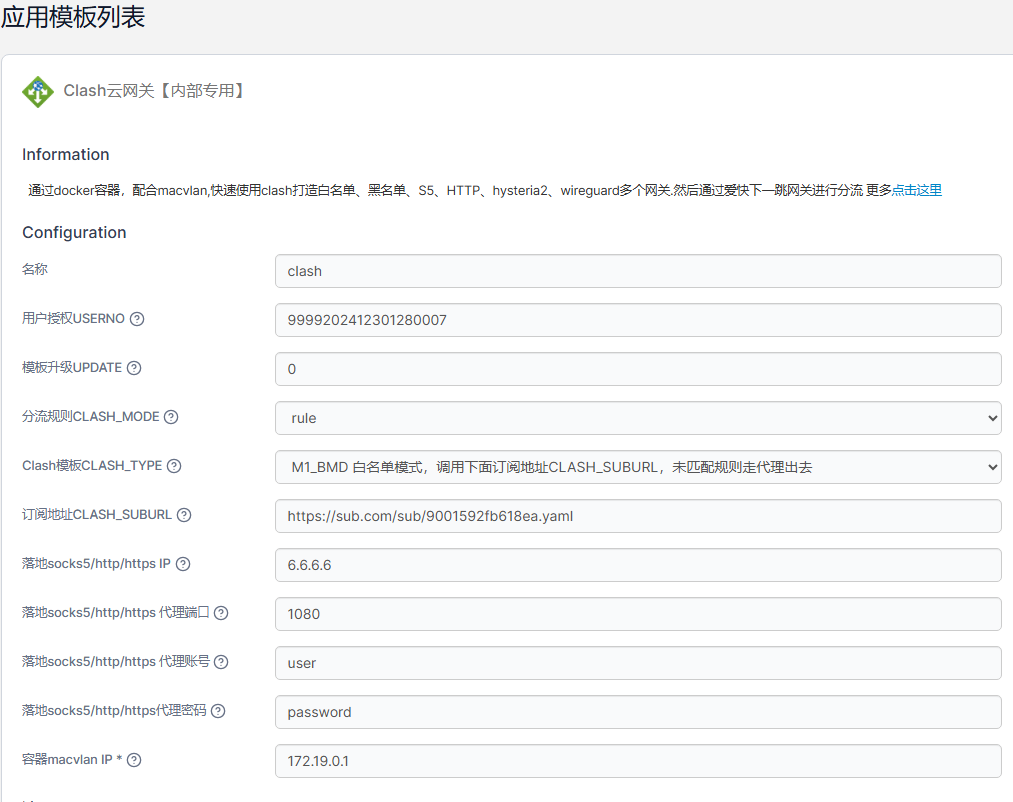Click the proxy port field showing 1080

coord(638,614)
